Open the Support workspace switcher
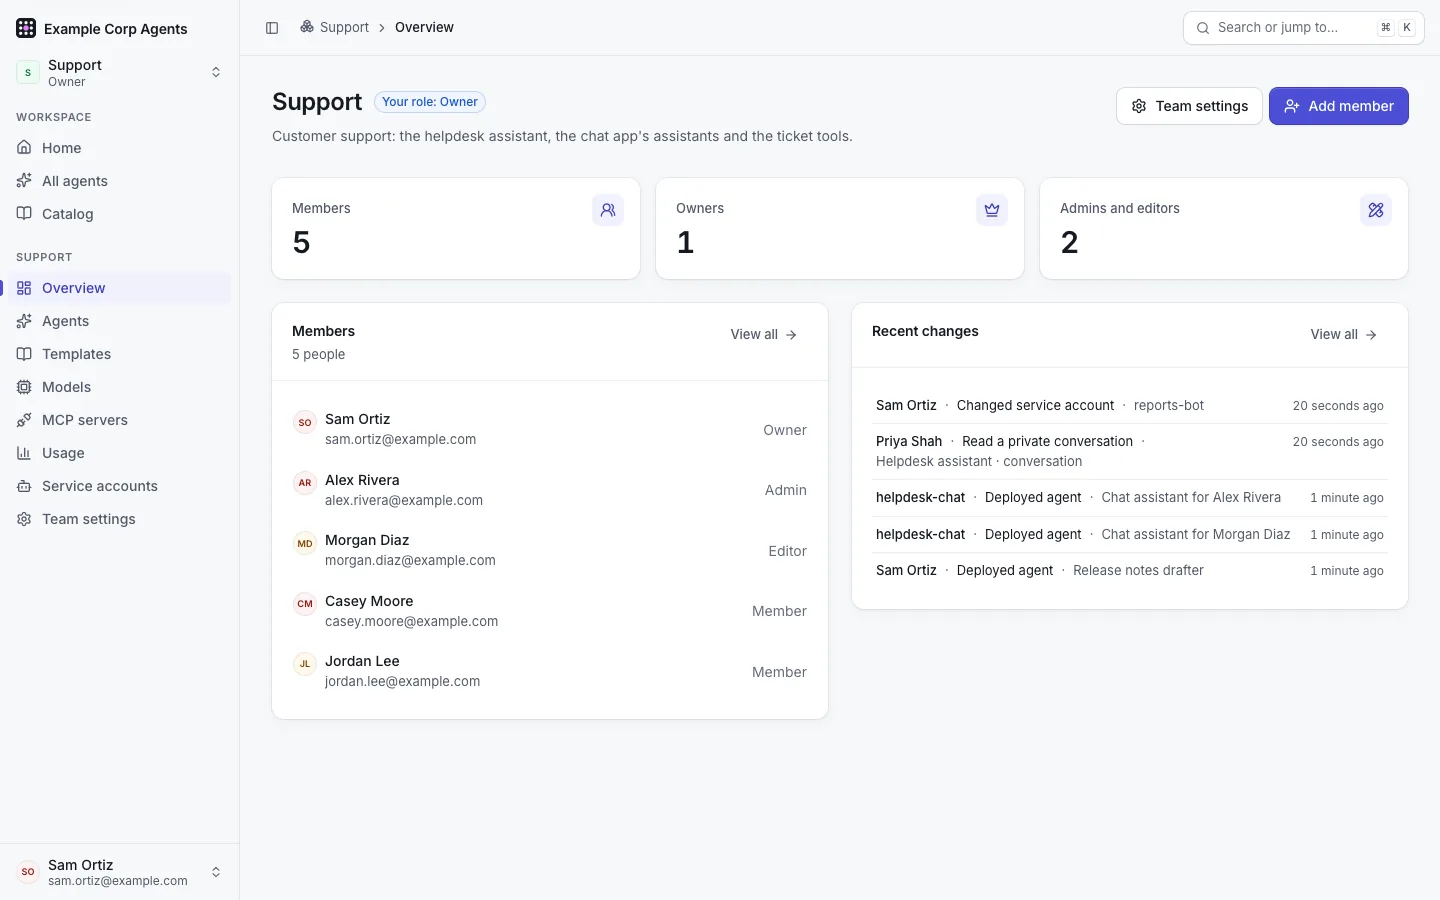 120,72
